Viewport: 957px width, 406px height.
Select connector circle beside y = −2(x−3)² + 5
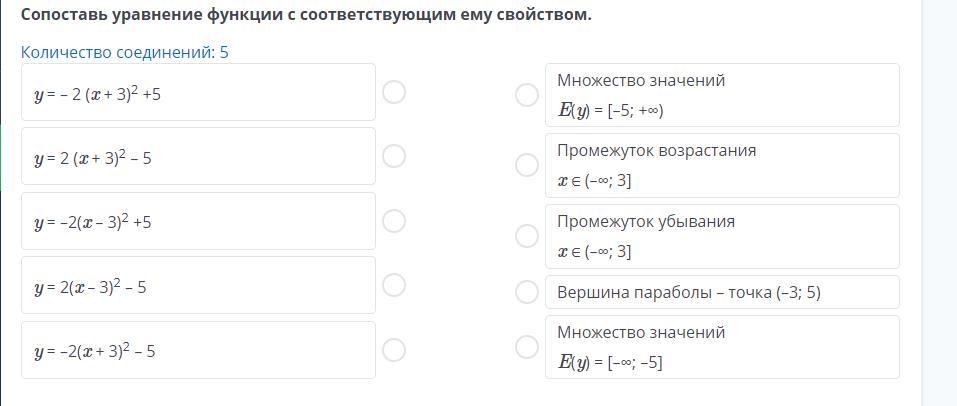pyautogui.click(x=394, y=221)
